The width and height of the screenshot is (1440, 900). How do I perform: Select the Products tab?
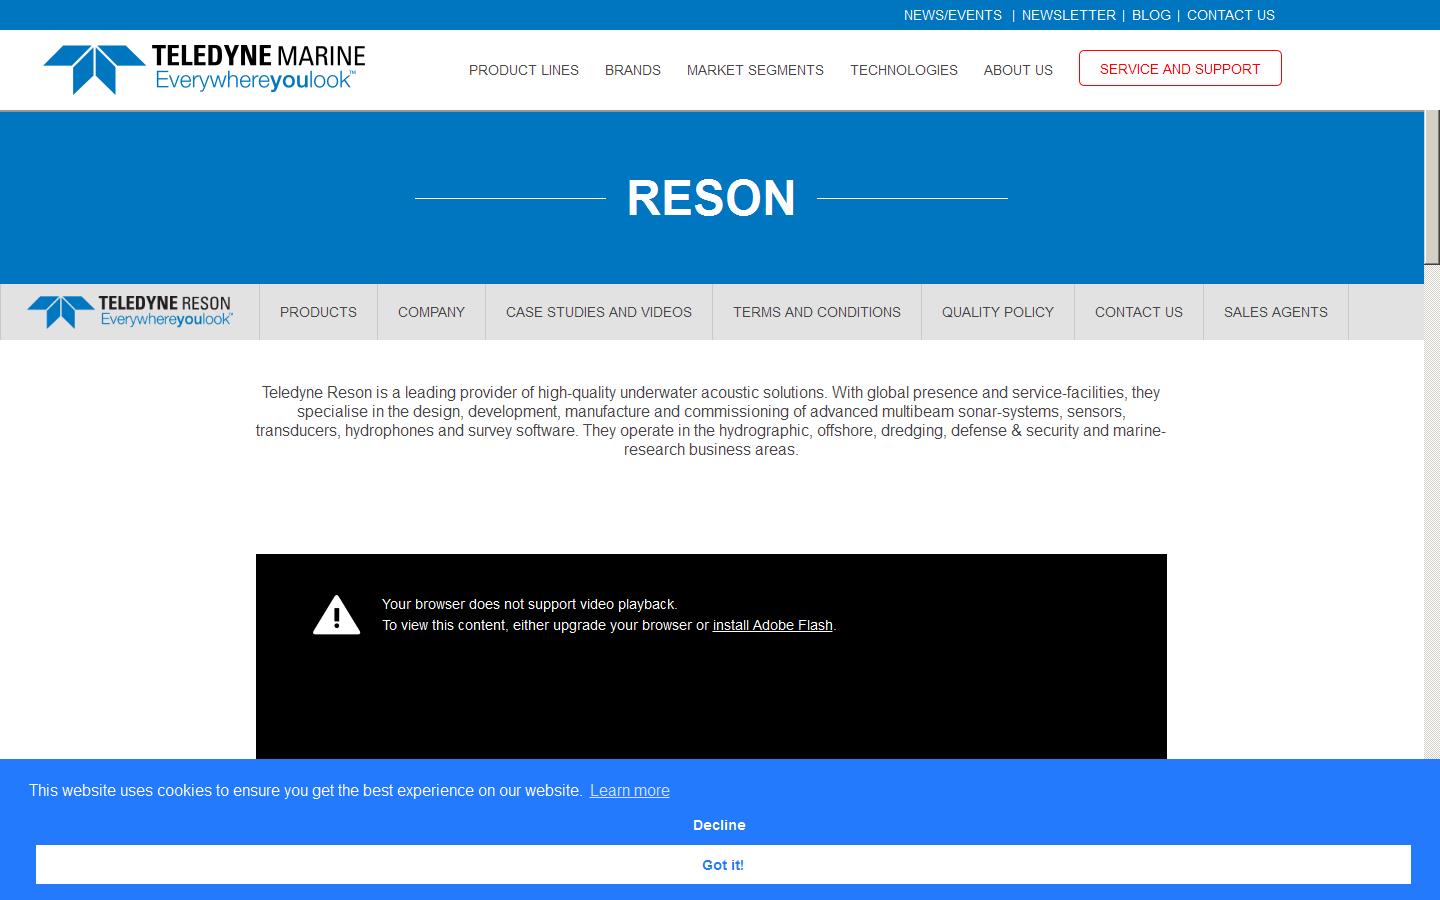[318, 312]
